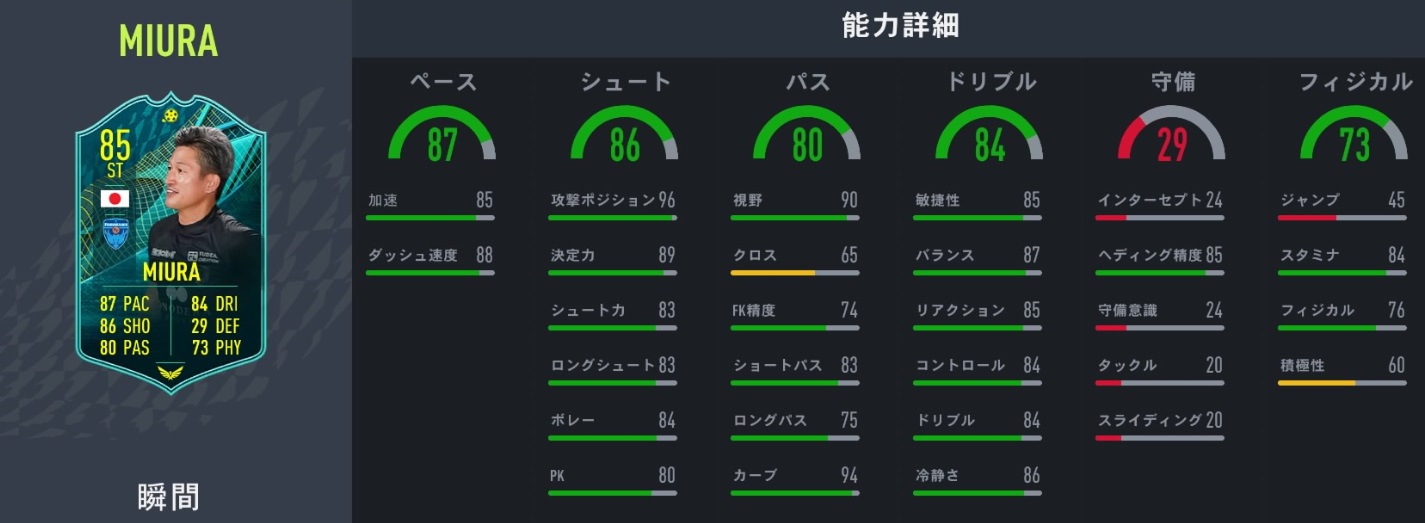The image size is (1425, 523).
Task: Click the パス gauge showing 80
Action: (807, 135)
